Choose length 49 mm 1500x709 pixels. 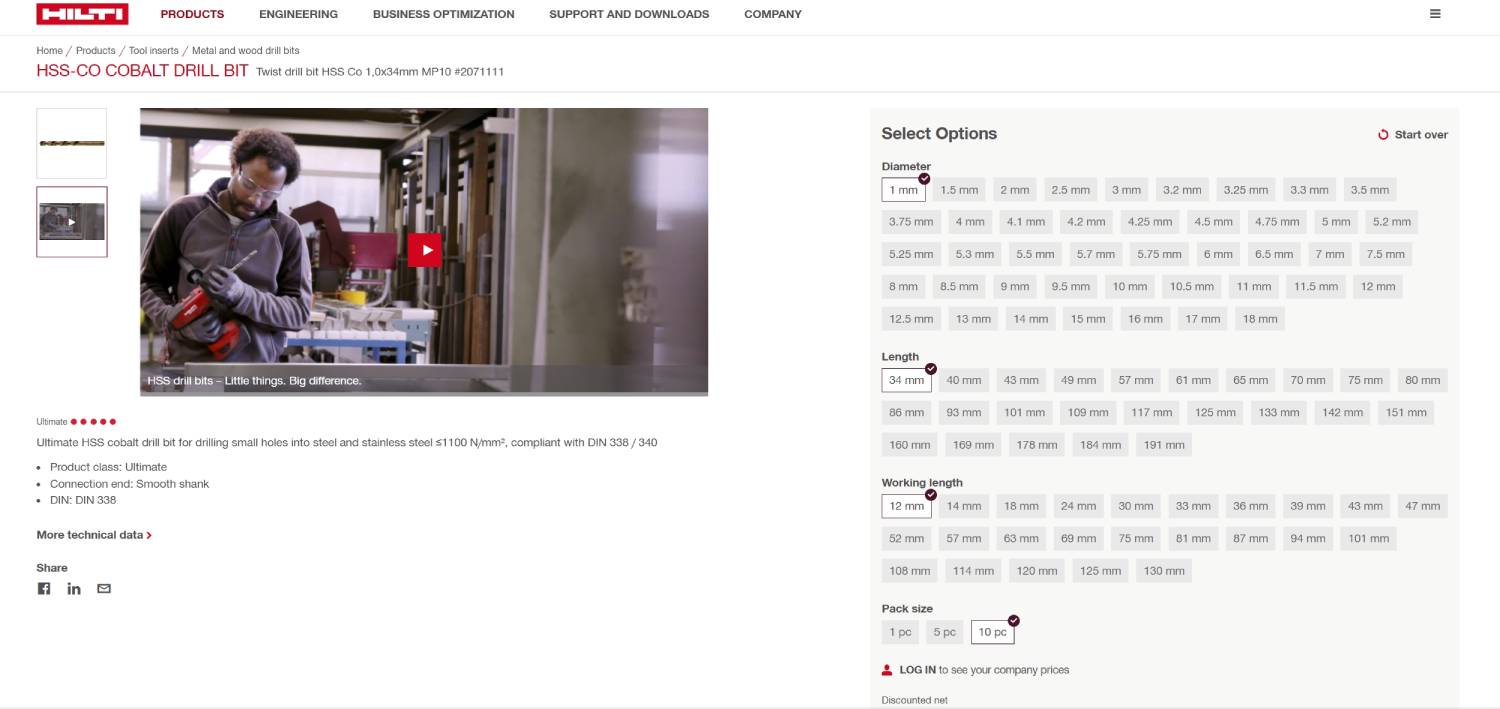coord(1079,380)
